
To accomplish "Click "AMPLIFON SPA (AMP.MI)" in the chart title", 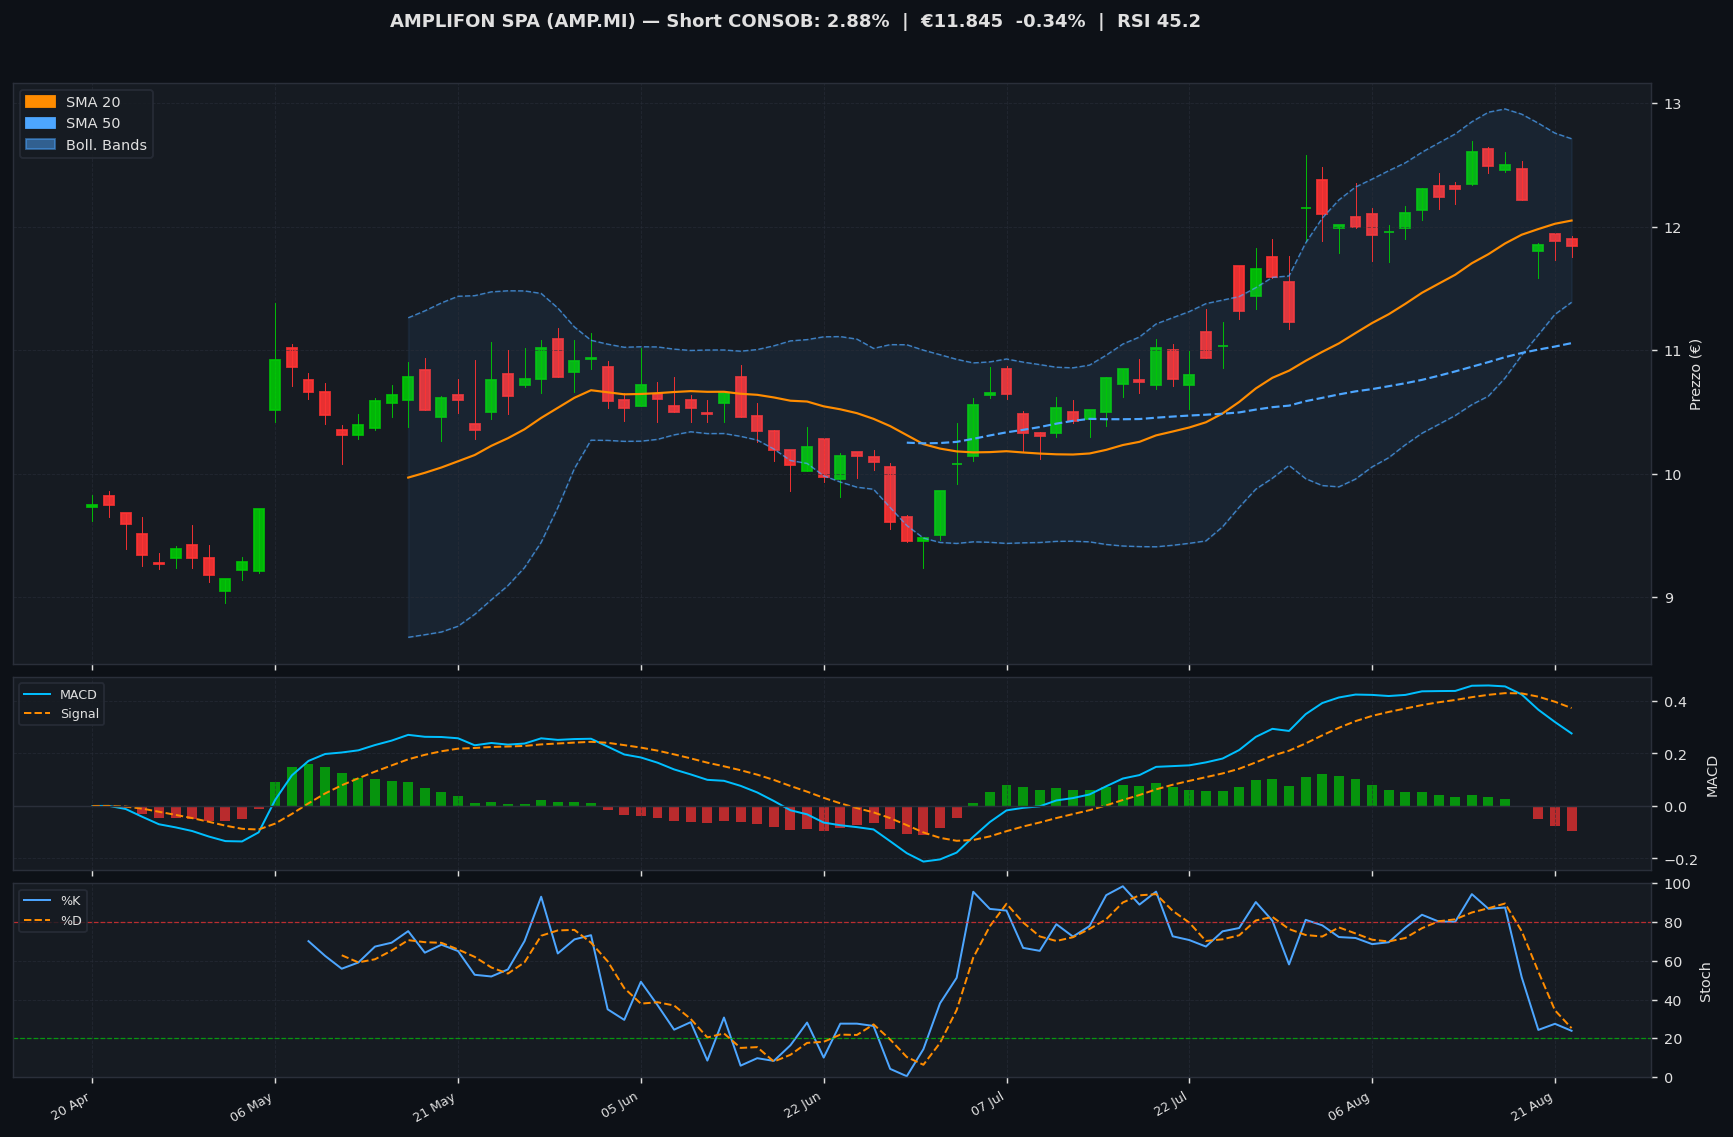I will (513, 21).
